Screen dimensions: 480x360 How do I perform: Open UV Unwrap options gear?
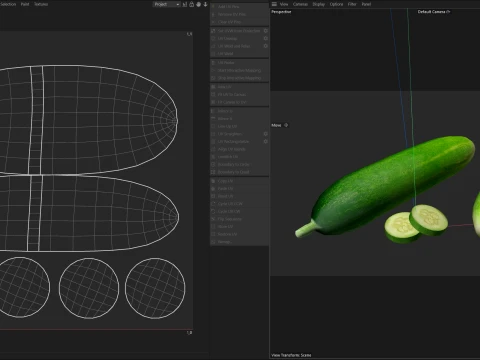(x=266, y=38)
